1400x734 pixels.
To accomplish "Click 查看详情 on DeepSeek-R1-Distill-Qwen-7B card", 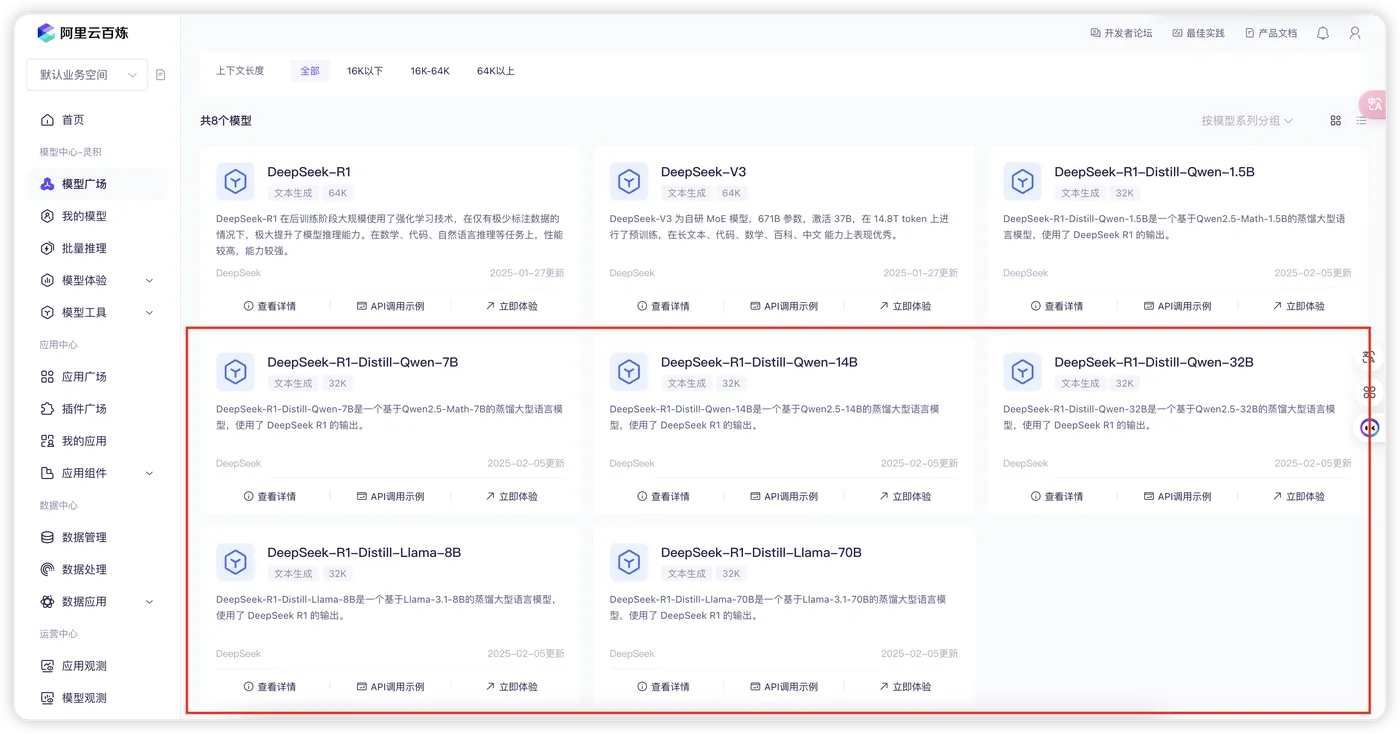I will 270,496.
